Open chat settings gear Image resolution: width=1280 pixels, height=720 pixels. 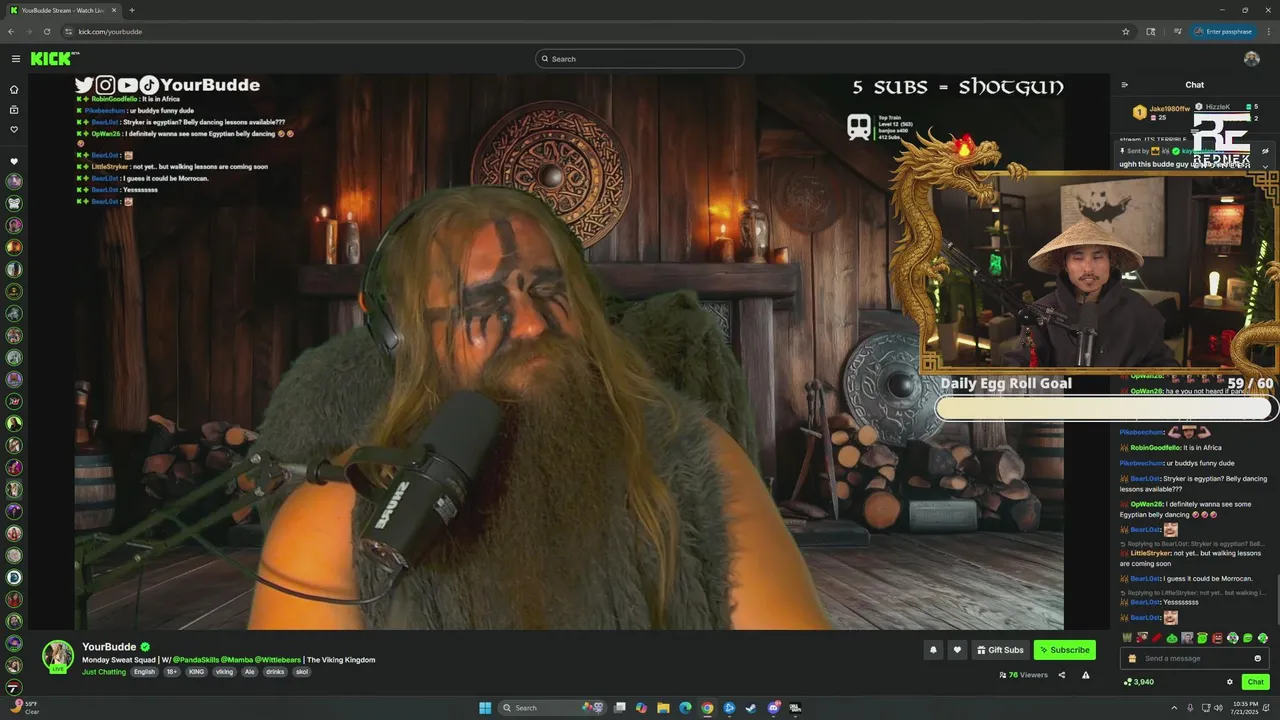(x=1230, y=682)
